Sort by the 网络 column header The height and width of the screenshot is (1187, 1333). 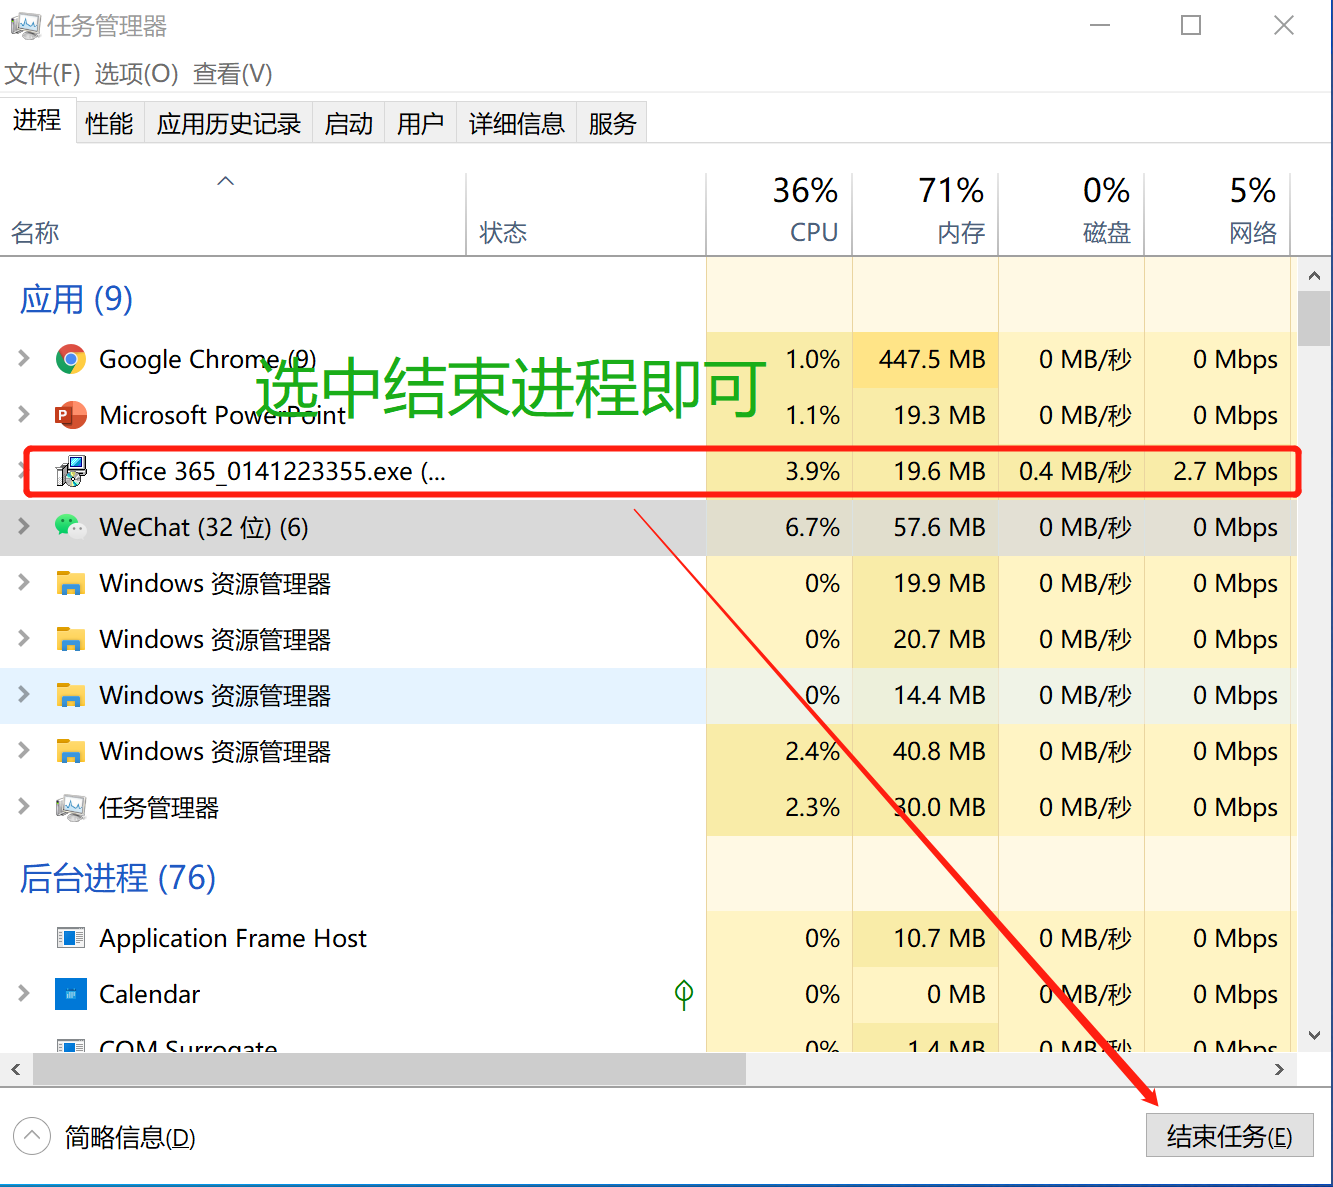pos(1217,214)
